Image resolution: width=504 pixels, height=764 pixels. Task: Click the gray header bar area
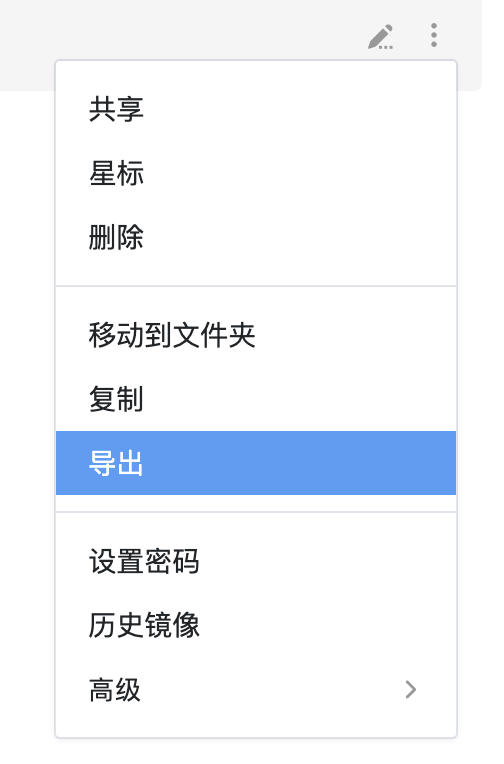click(195, 29)
